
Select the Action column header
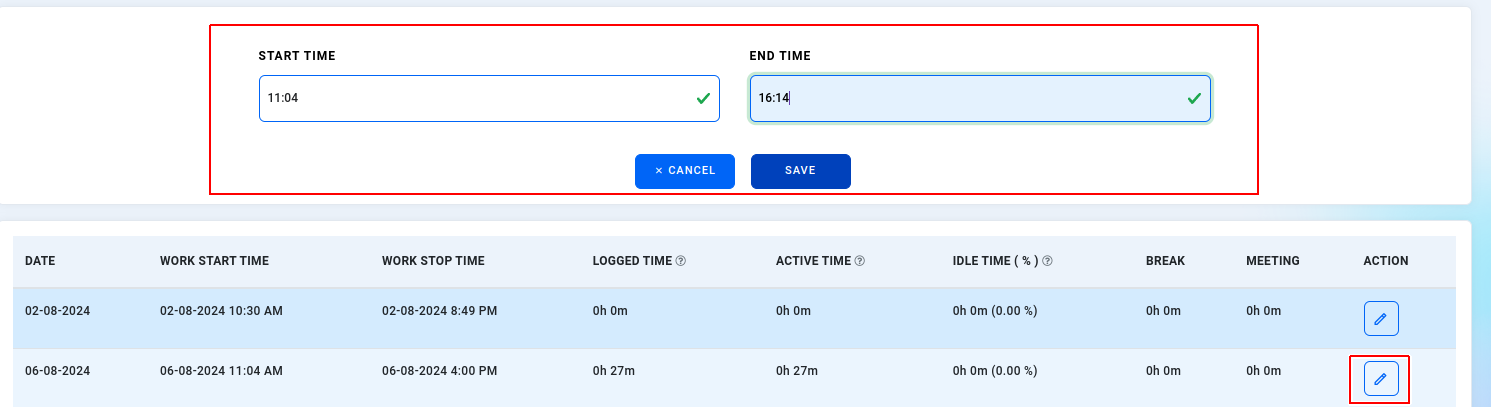tap(1386, 261)
